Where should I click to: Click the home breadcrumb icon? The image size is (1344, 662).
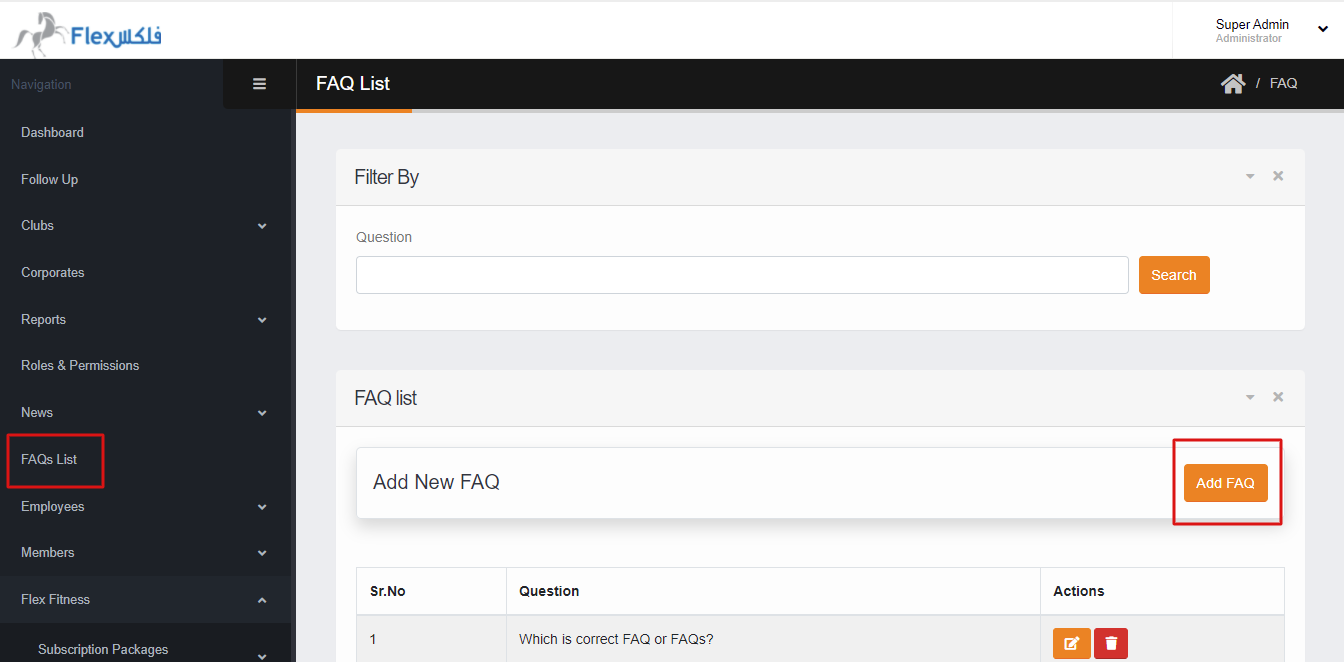(1232, 84)
